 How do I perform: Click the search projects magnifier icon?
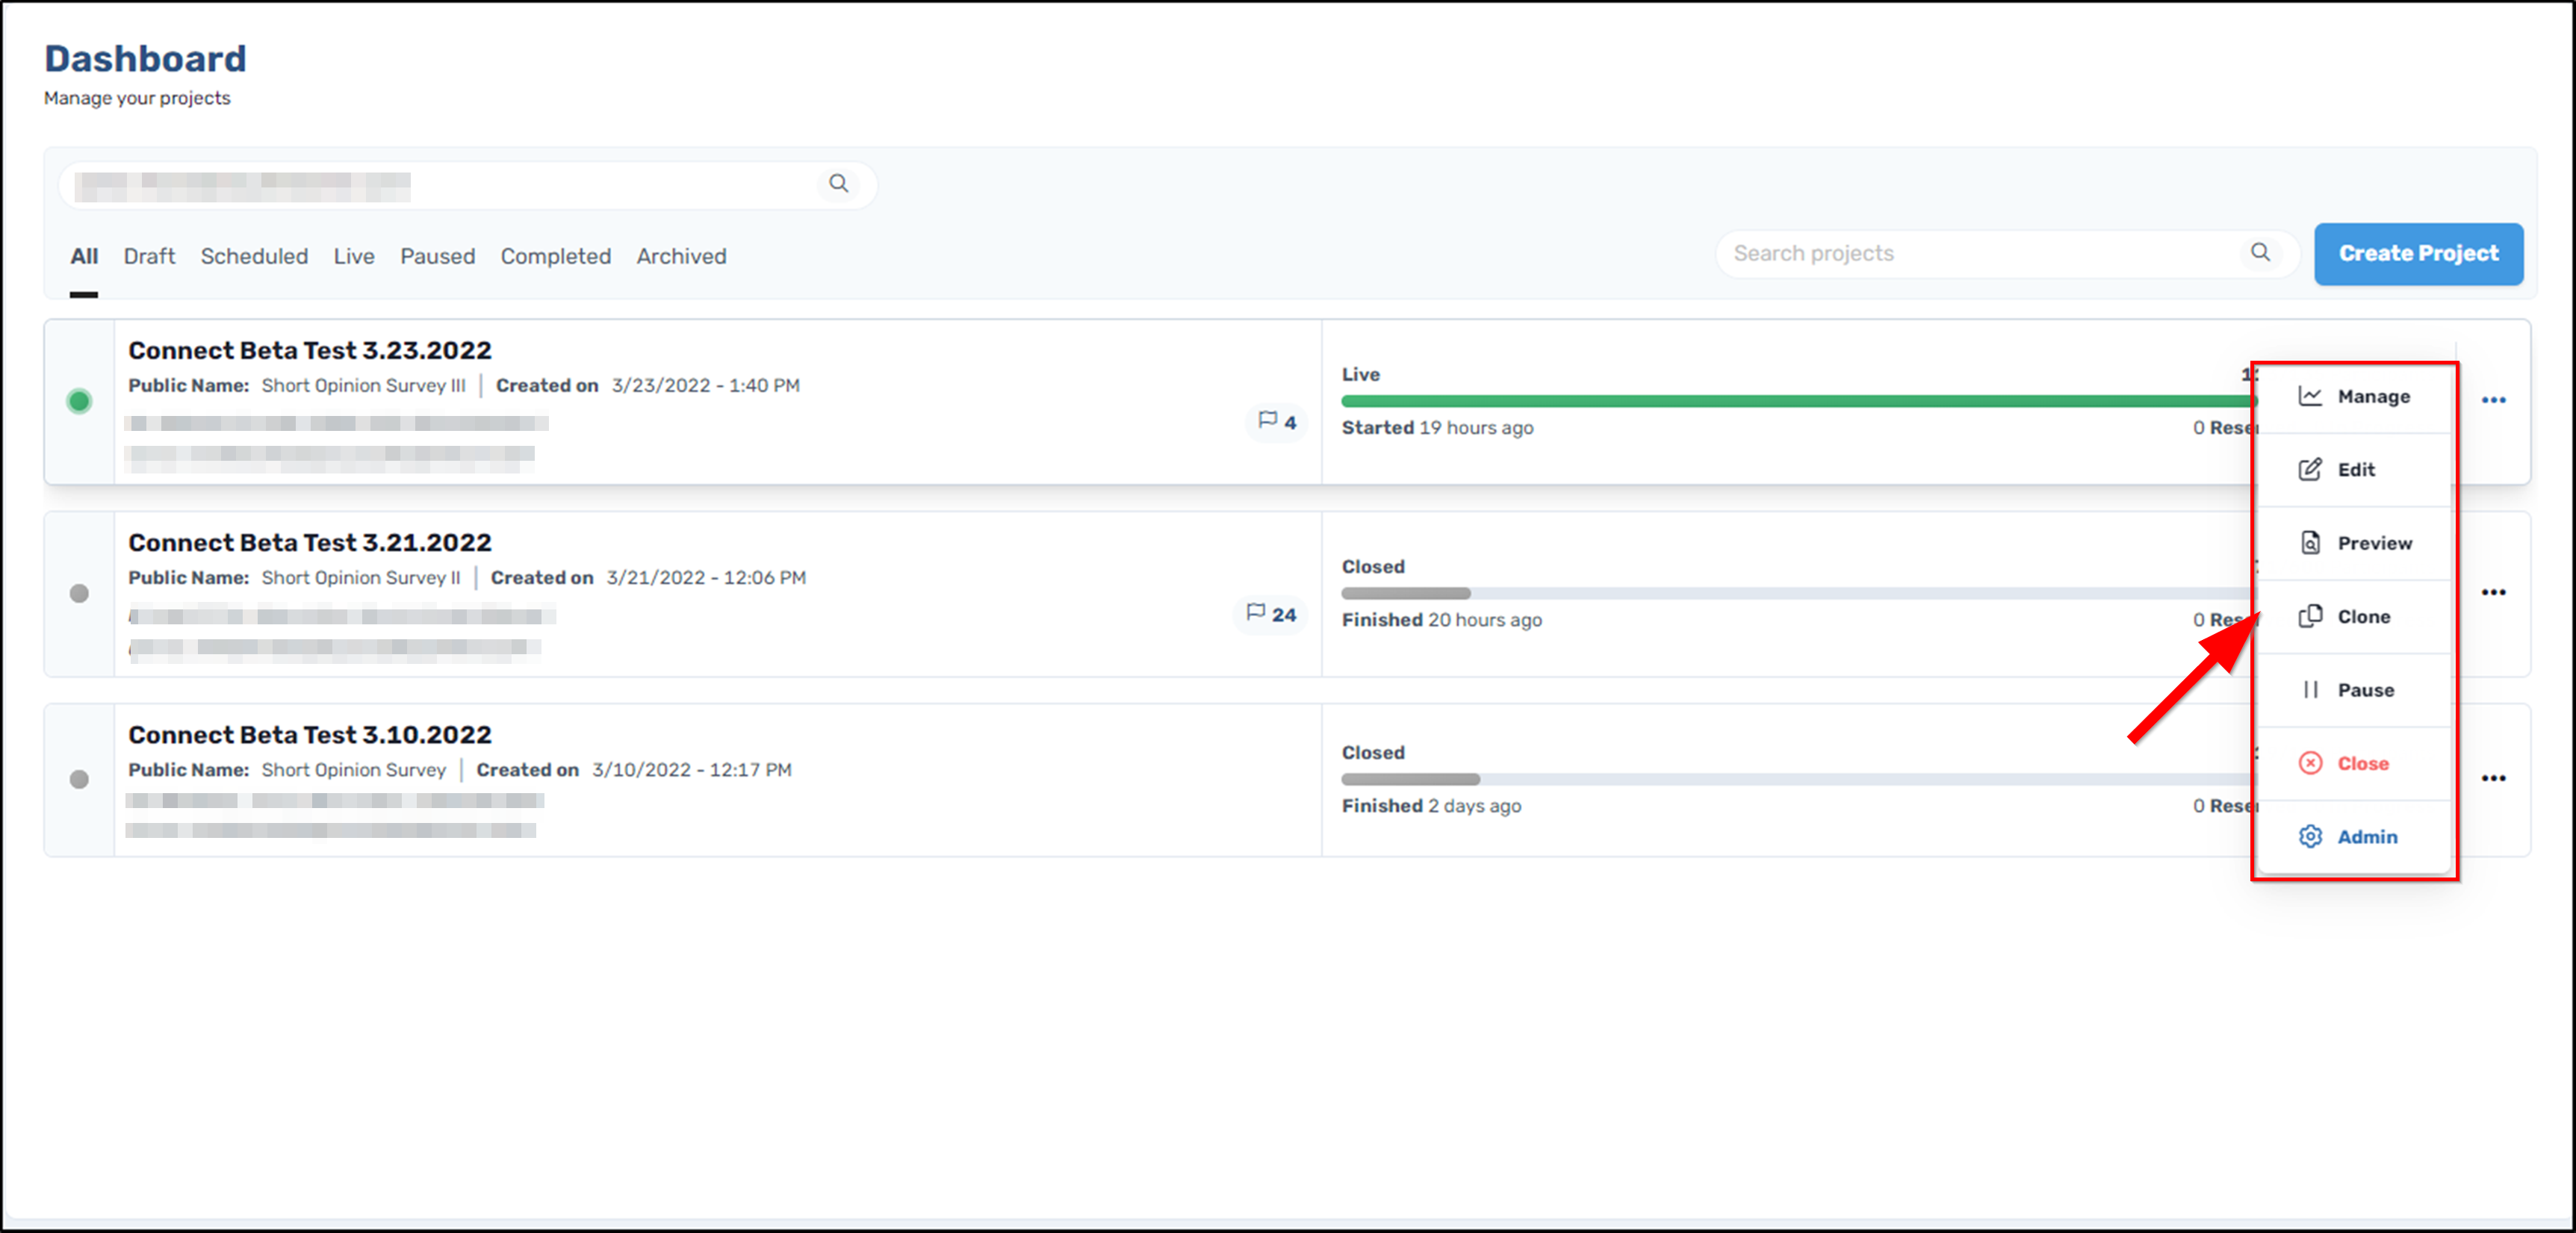pos(2260,252)
